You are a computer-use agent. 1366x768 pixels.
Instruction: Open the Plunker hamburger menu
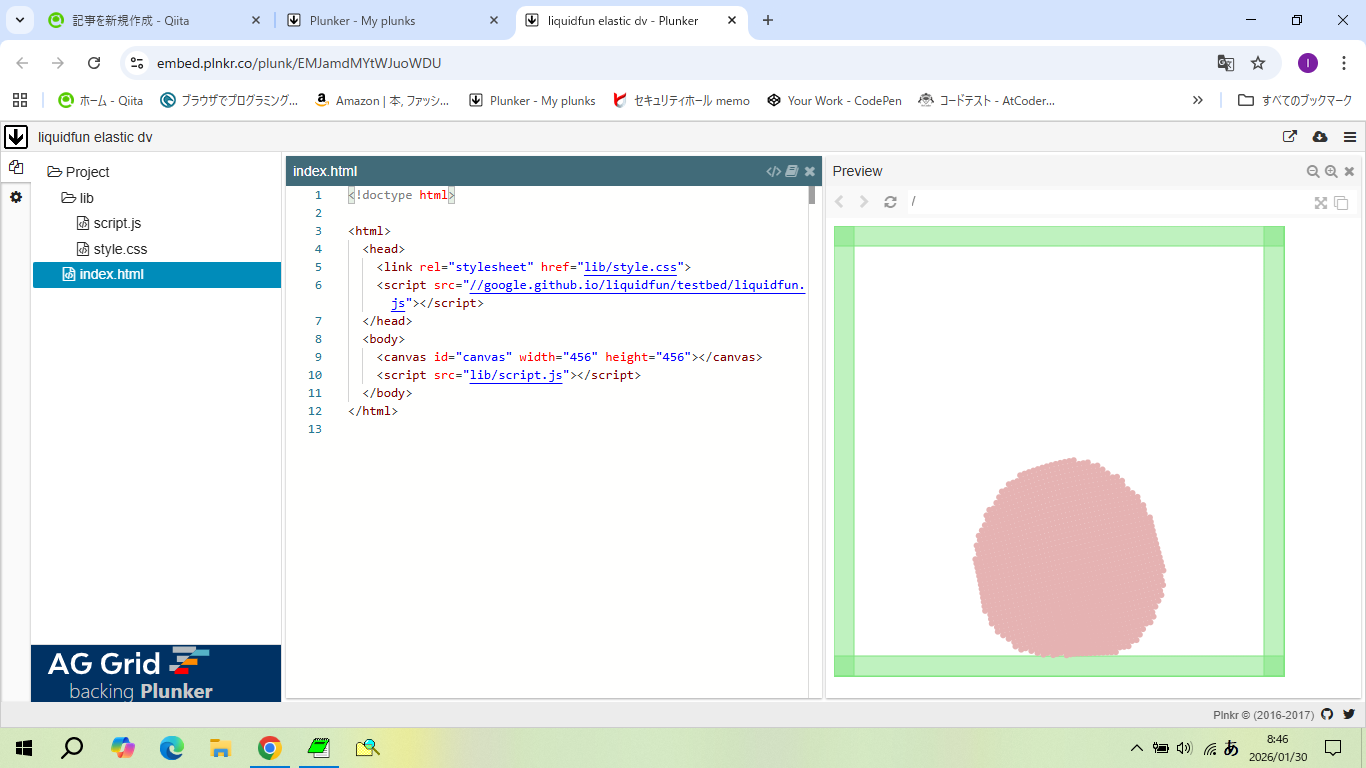1350,137
